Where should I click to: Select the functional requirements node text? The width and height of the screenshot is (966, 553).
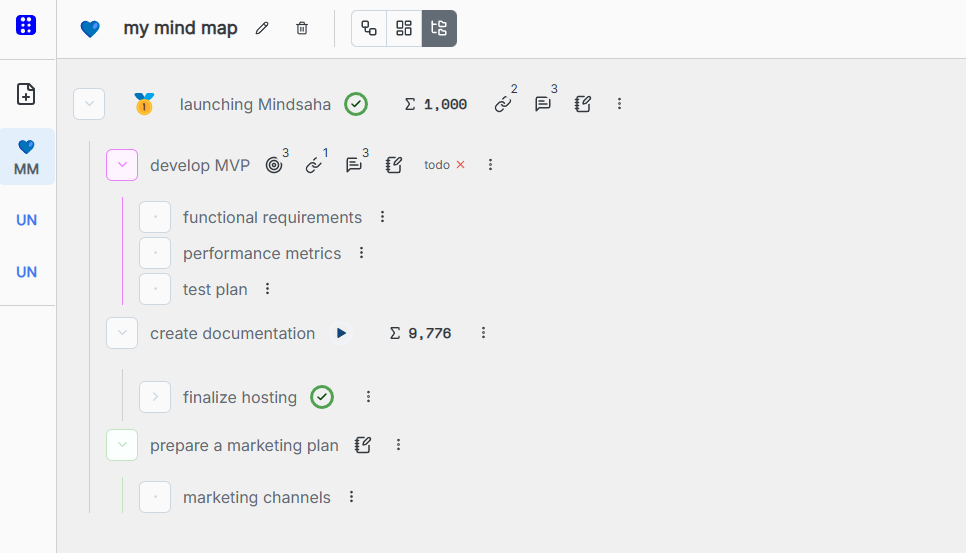pyautogui.click(x=272, y=217)
